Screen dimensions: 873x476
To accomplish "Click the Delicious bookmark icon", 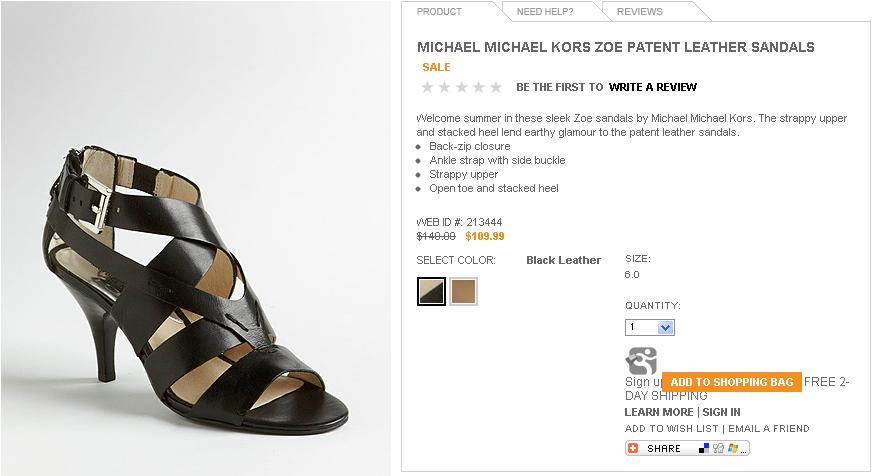I will (704, 448).
